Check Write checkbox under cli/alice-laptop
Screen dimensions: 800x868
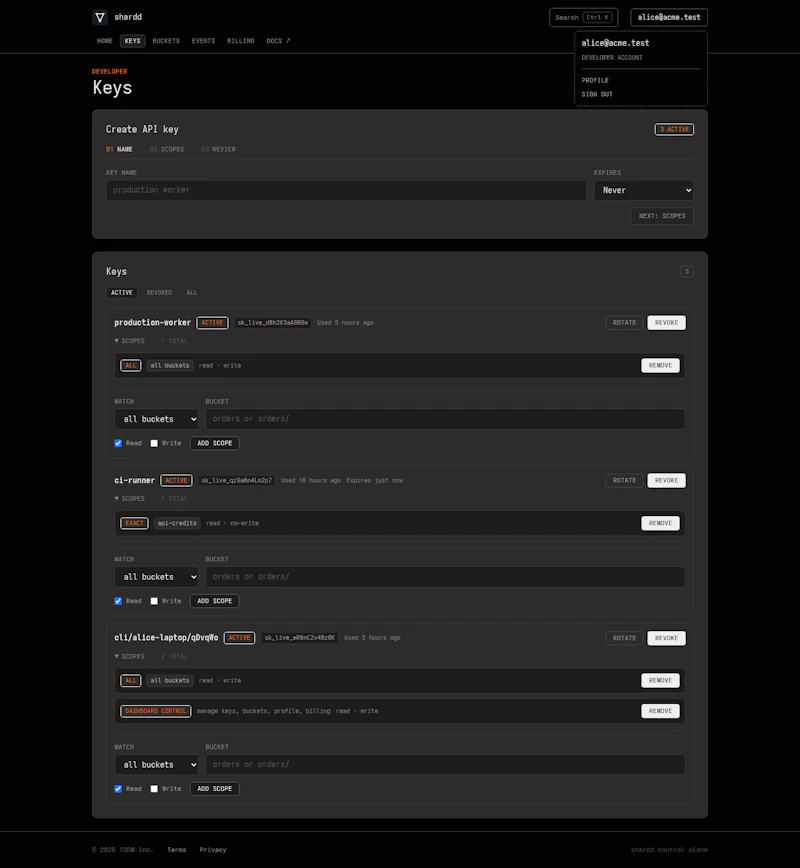pyautogui.click(x=154, y=789)
